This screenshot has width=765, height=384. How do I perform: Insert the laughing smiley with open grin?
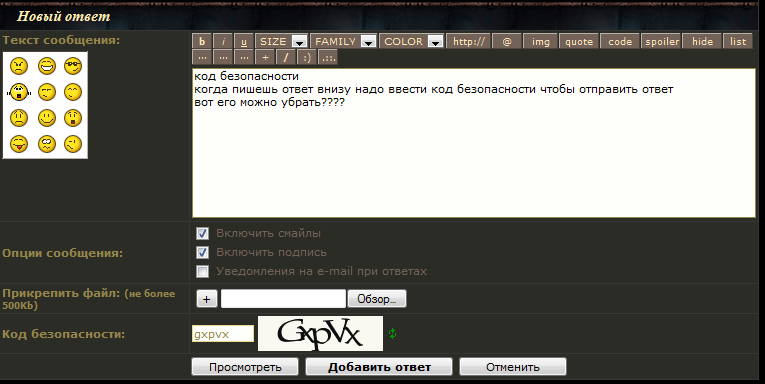(x=47, y=66)
